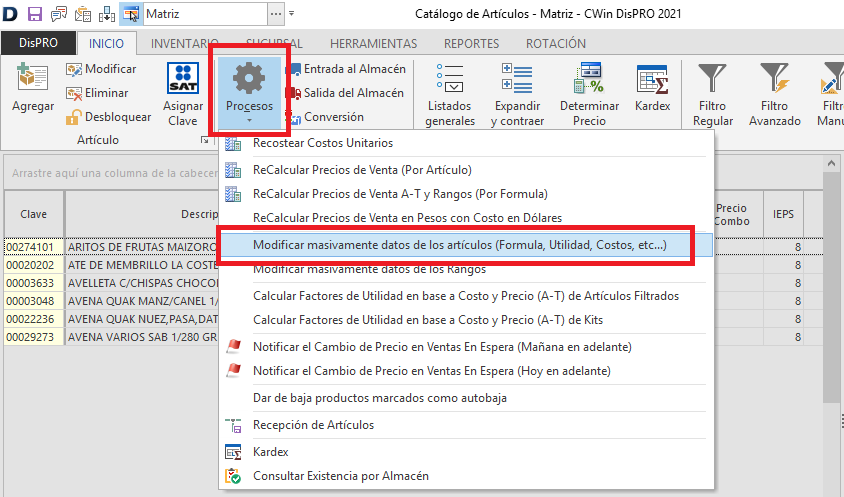Select Modificar masivamente datos de los artículos

point(459,245)
